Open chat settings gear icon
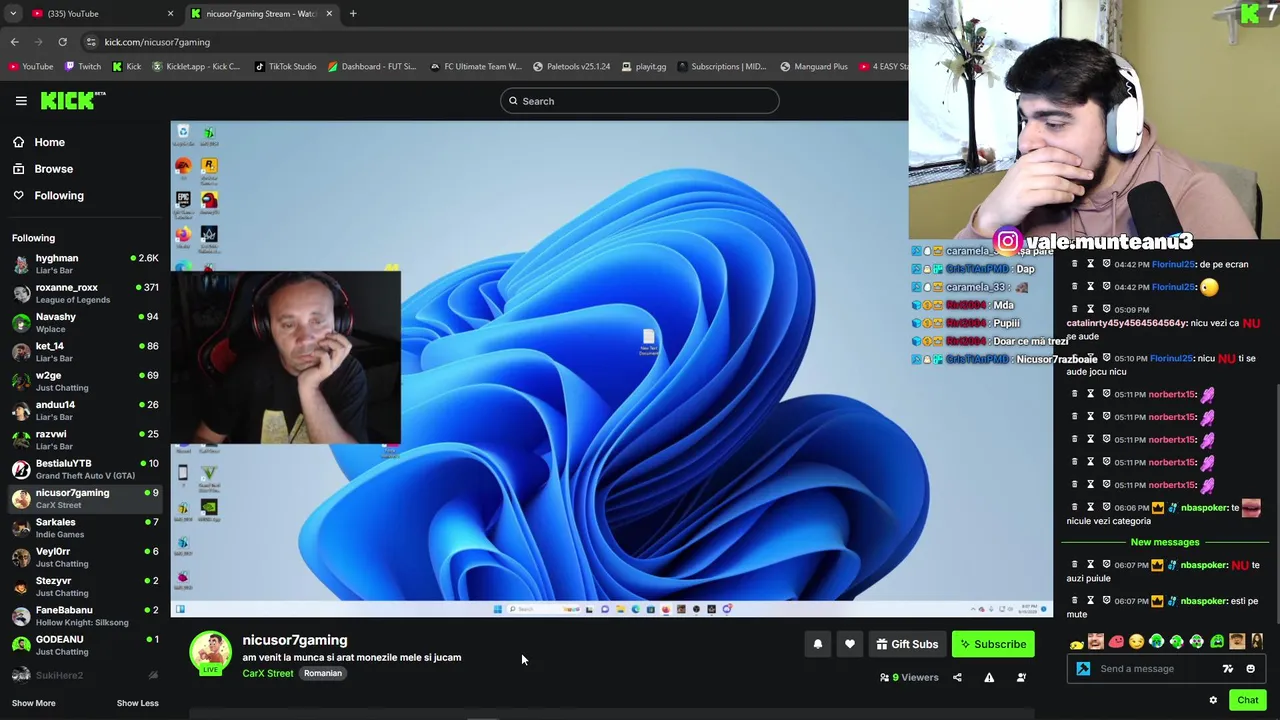1280x720 pixels. point(1213,700)
